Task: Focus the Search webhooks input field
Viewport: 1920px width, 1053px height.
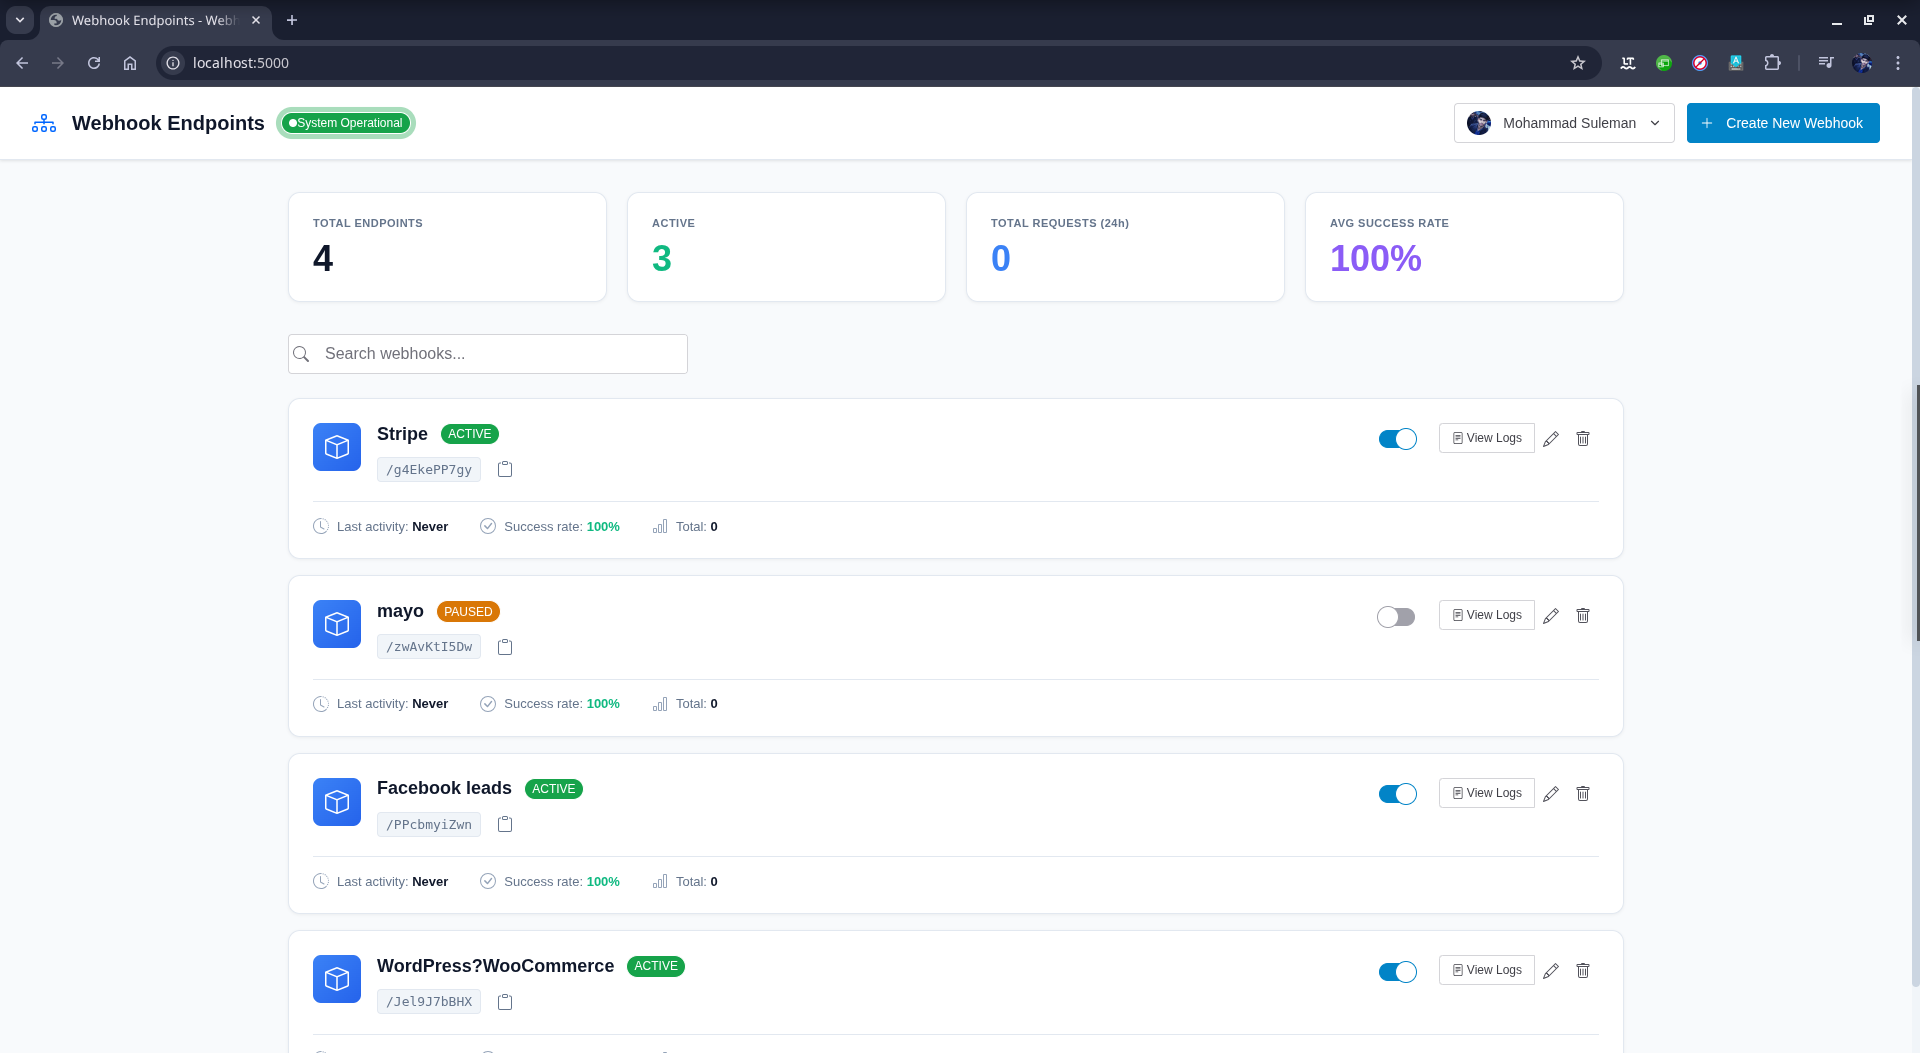Action: point(488,354)
